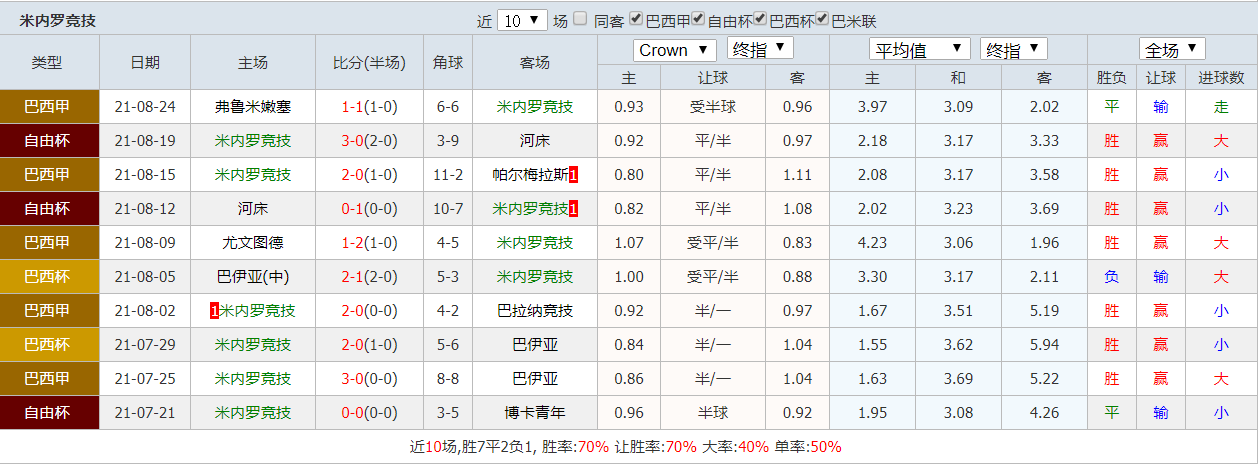Click the 博卡青年 away team
Viewport: 1258px width, 464px height.
click(x=535, y=413)
